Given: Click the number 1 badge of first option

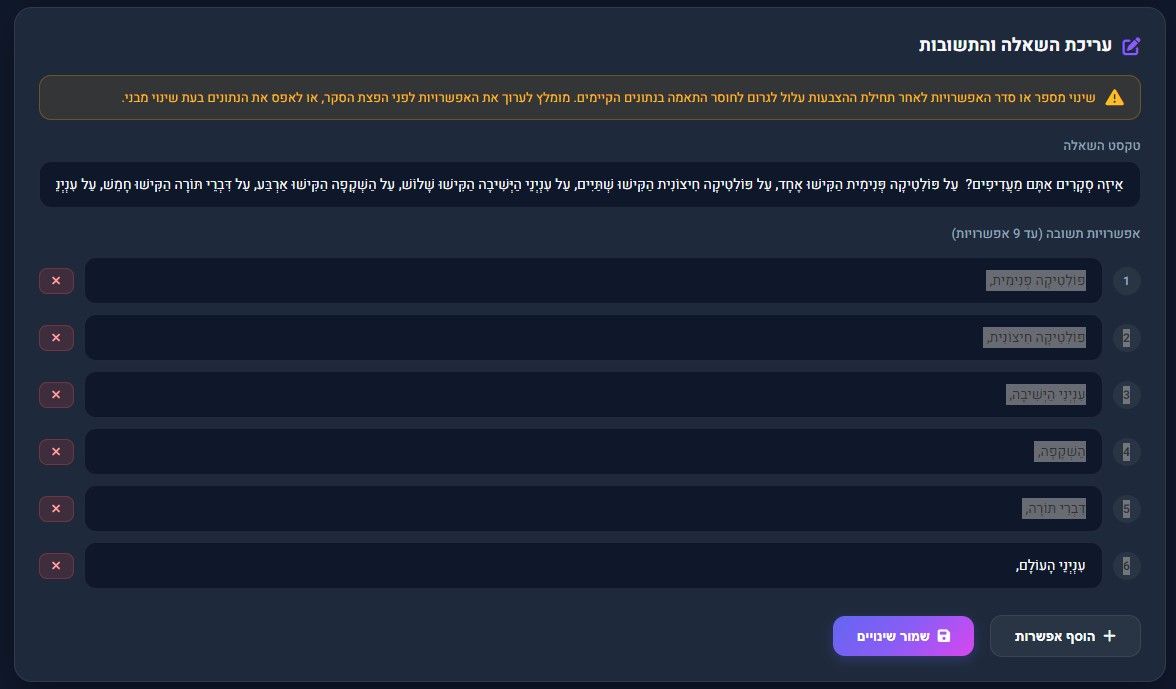Looking at the screenshot, I should click(x=1126, y=280).
